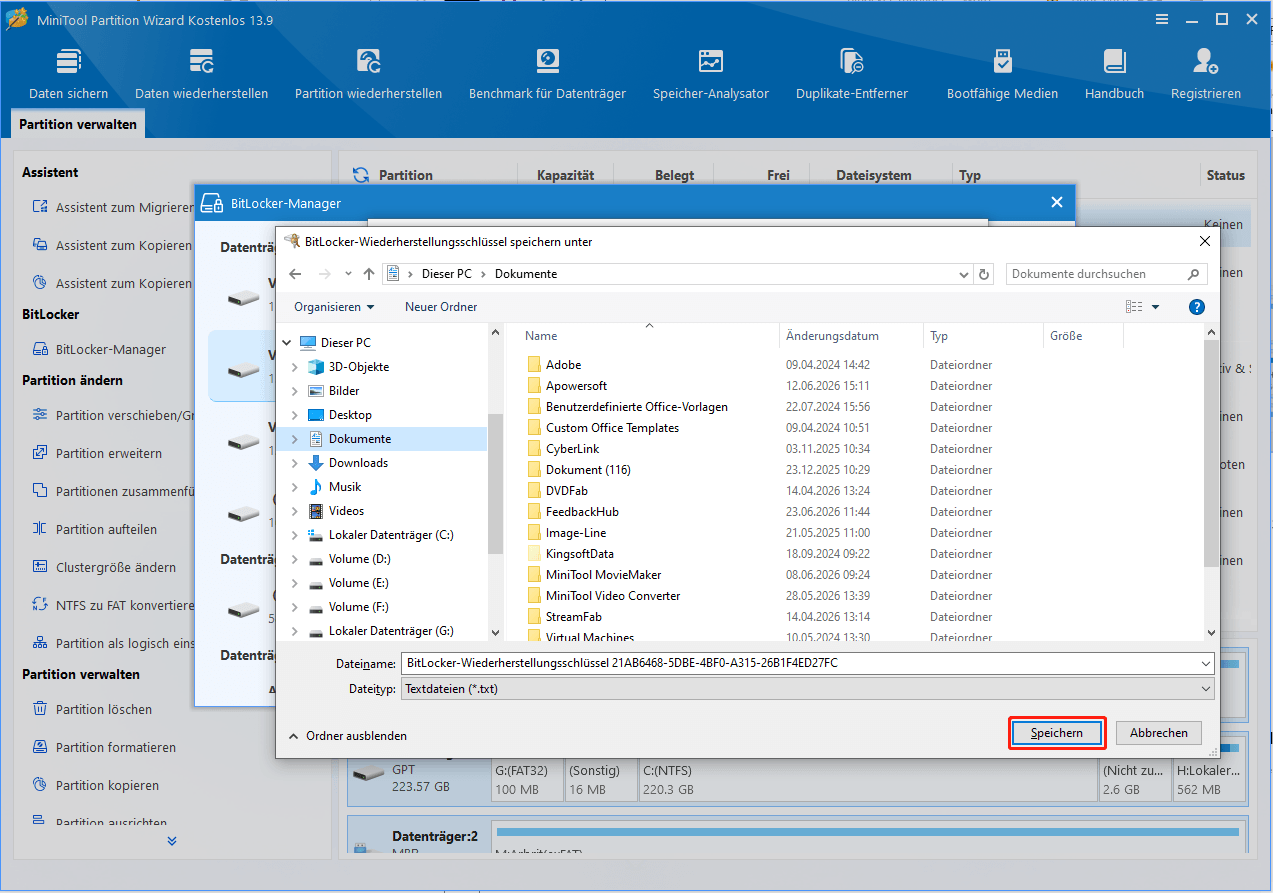Click search magnifier in Dokumente durchsuchen

1193,274
